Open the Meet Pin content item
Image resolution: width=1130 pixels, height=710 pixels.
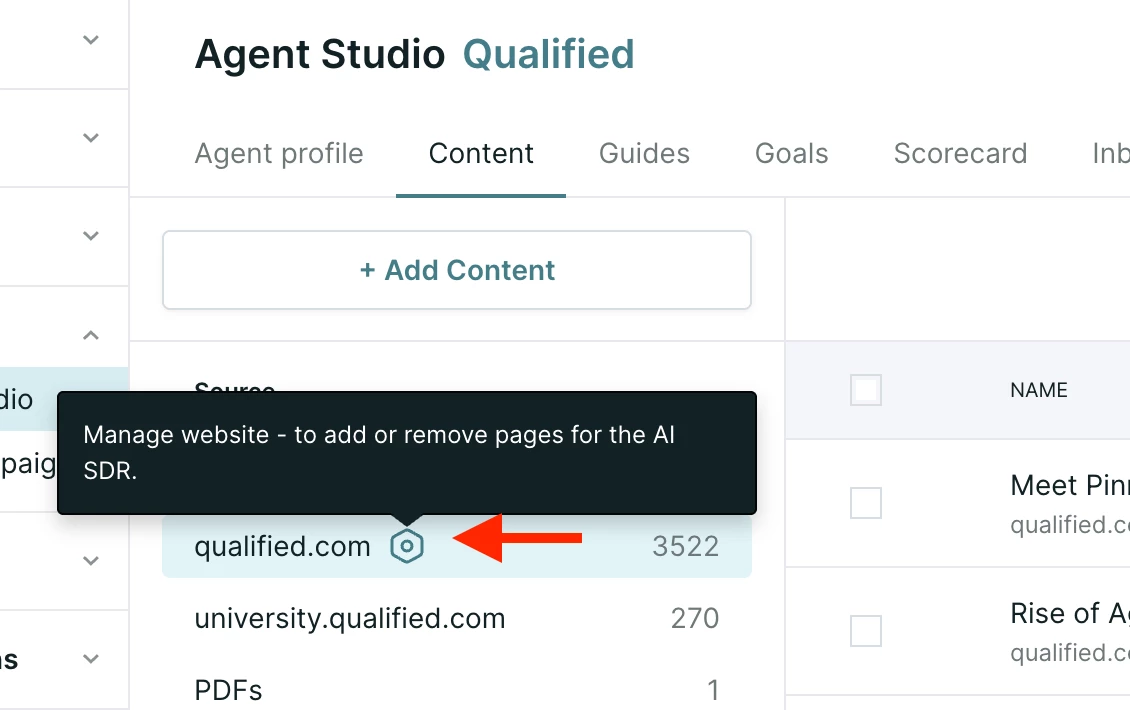1069,485
